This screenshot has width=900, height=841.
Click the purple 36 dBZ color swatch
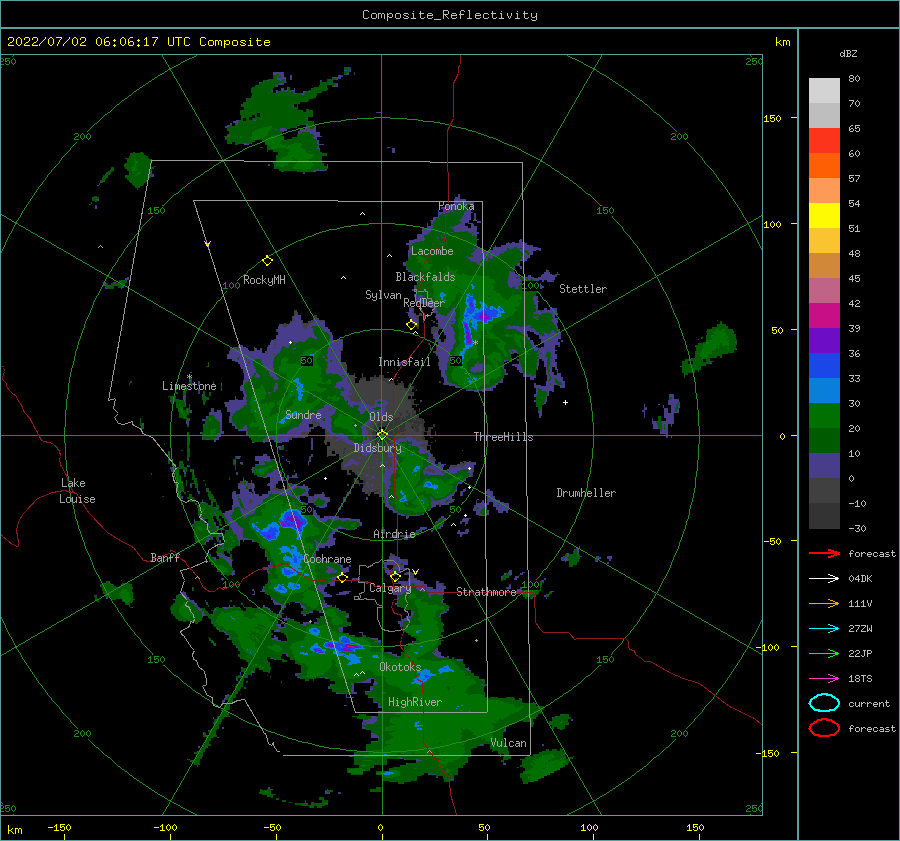click(x=824, y=340)
